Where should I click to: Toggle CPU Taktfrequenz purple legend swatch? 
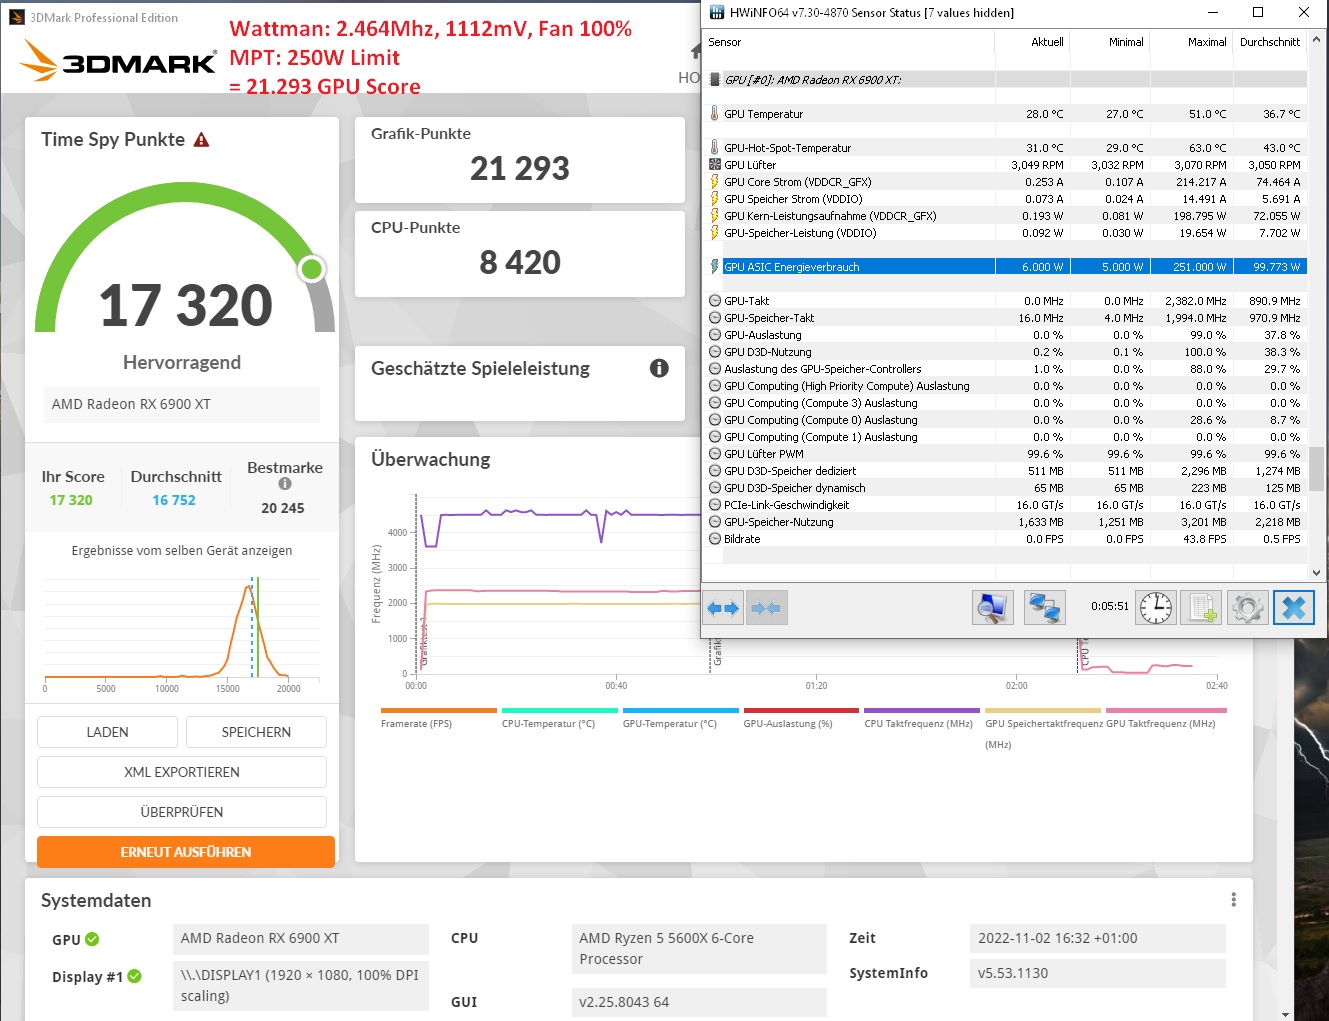coord(922,711)
